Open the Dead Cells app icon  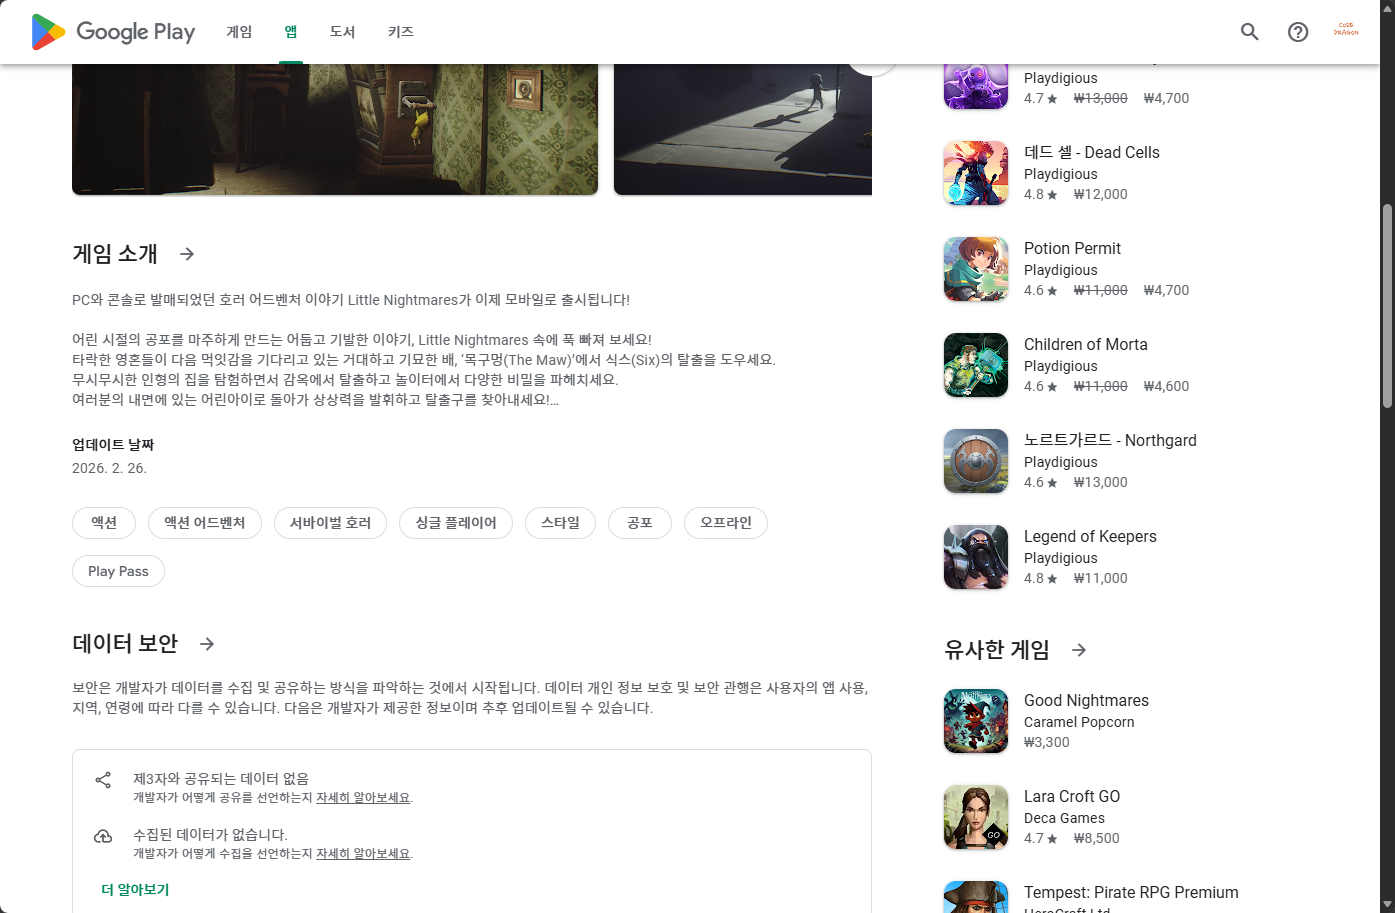click(x=976, y=173)
